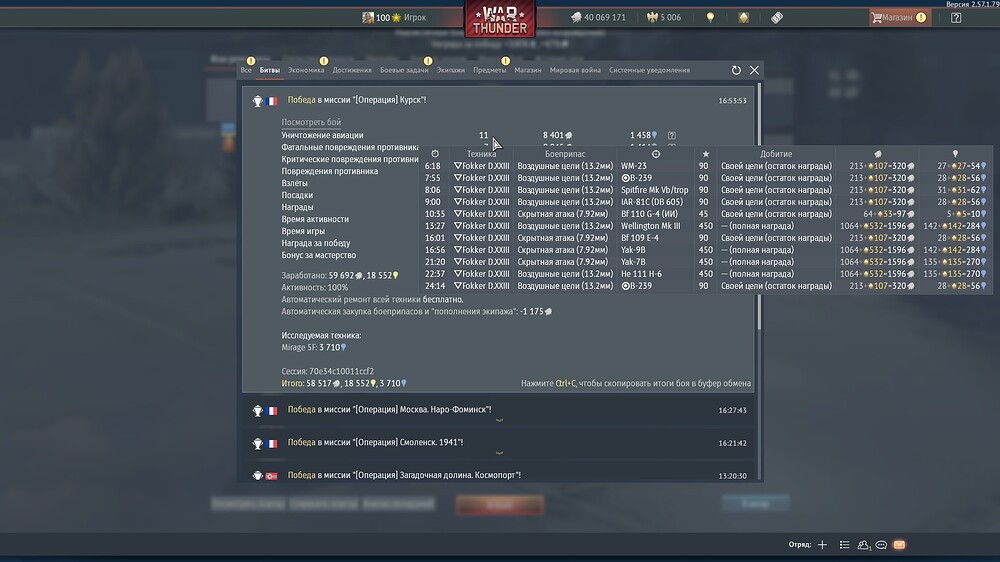1000x562 pixels.
Task: Switch to the Битвы tab
Action: click(269, 70)
